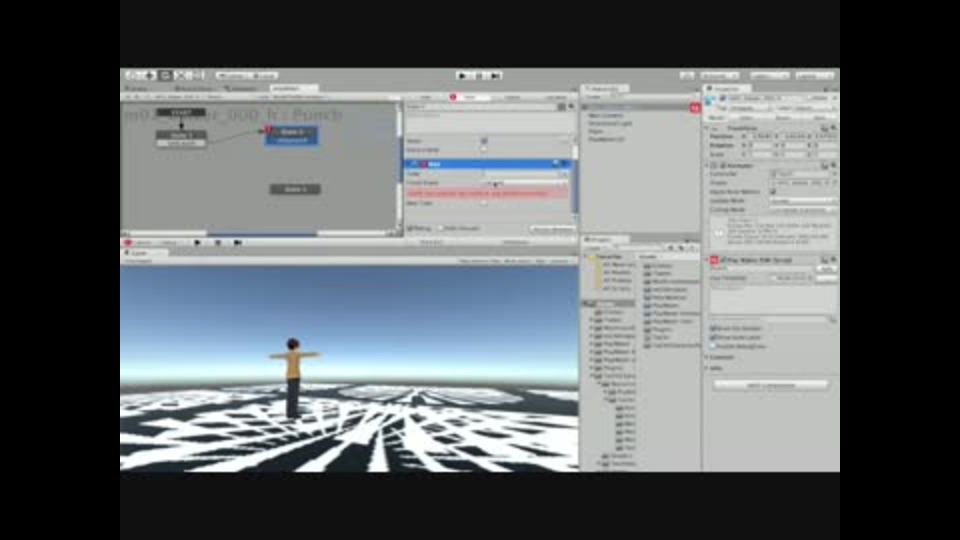
Task: Toggle the Animator component enabled checkbox
Action: point(722,165)
